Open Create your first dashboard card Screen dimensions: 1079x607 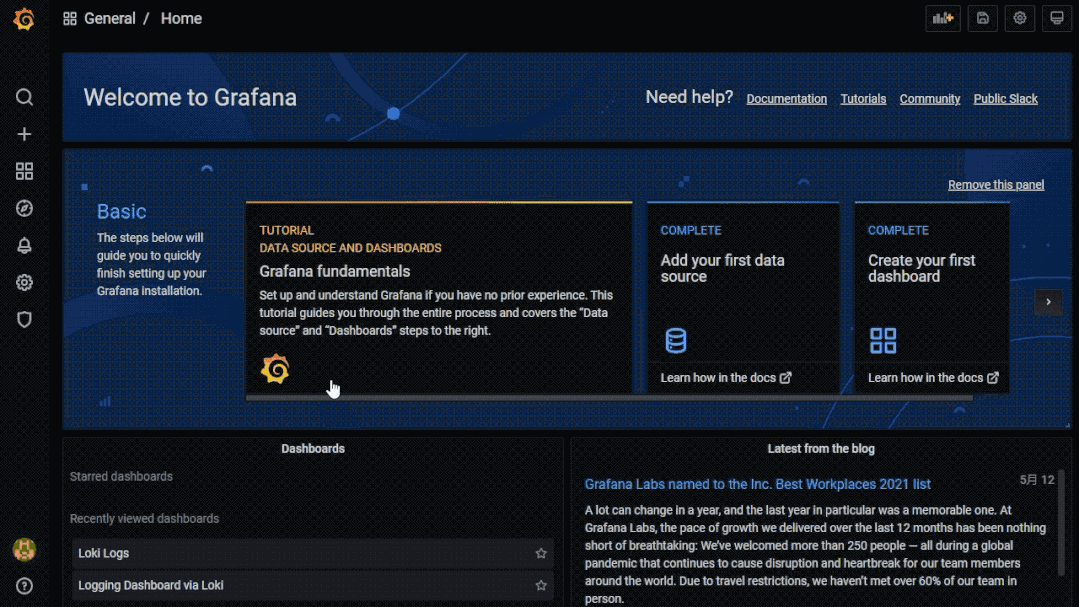[x=932, y=297]
